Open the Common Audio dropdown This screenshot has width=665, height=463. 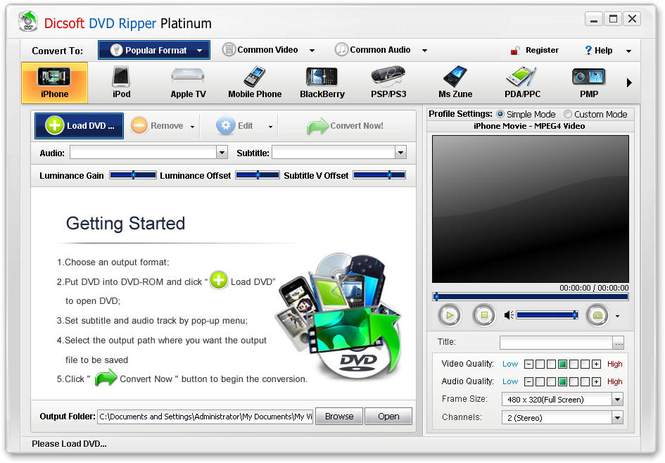tap(381, 50)
